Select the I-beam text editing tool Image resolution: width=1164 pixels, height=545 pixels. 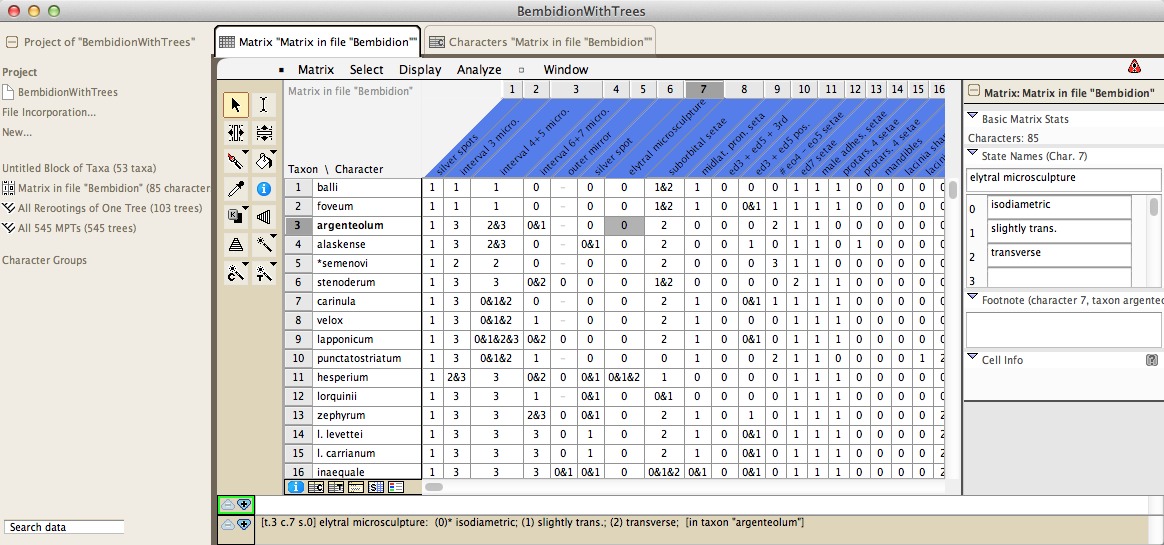pyautogui.click(x=264, y=105)
